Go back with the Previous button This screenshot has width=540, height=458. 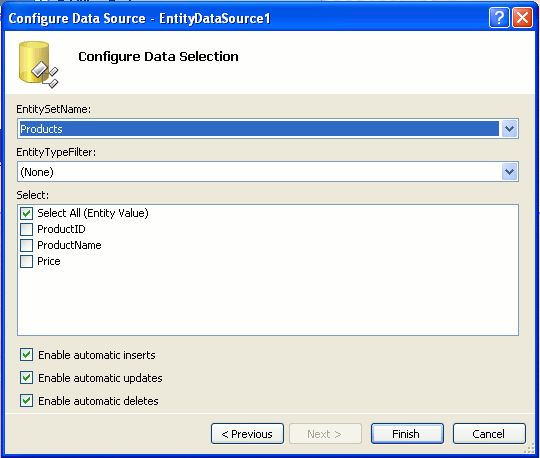pyautogui.click(x=247, y=434)
